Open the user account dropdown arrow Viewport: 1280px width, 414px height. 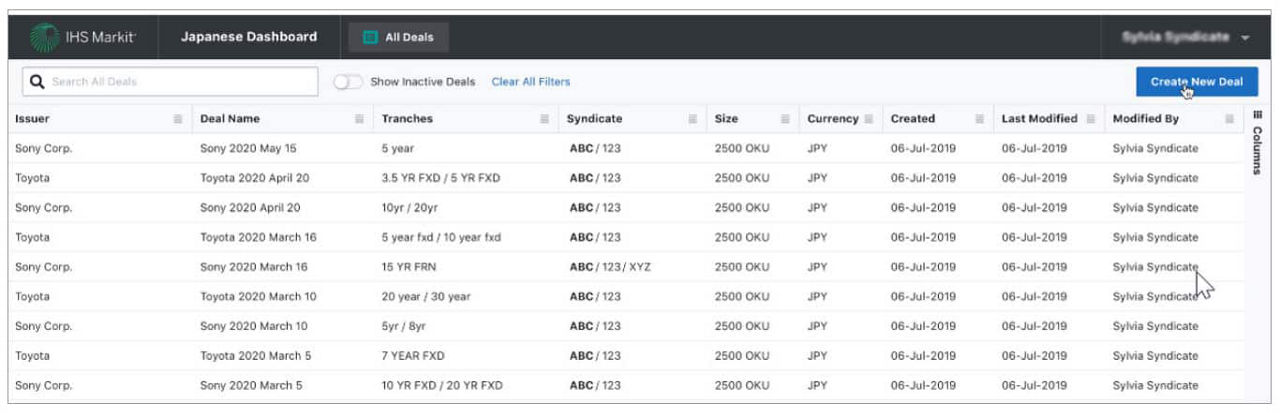1245,38
